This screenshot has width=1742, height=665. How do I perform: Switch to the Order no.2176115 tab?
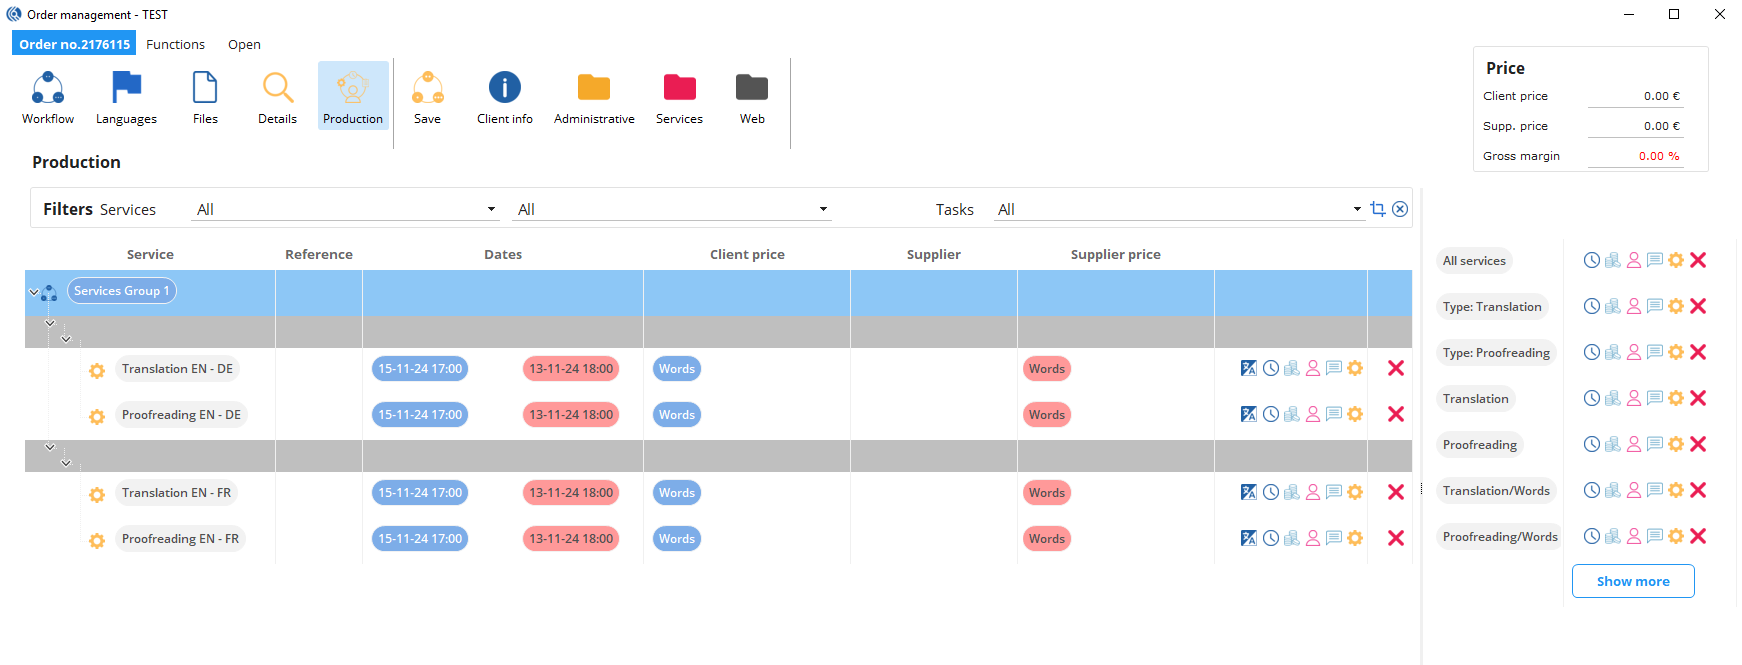75,44
